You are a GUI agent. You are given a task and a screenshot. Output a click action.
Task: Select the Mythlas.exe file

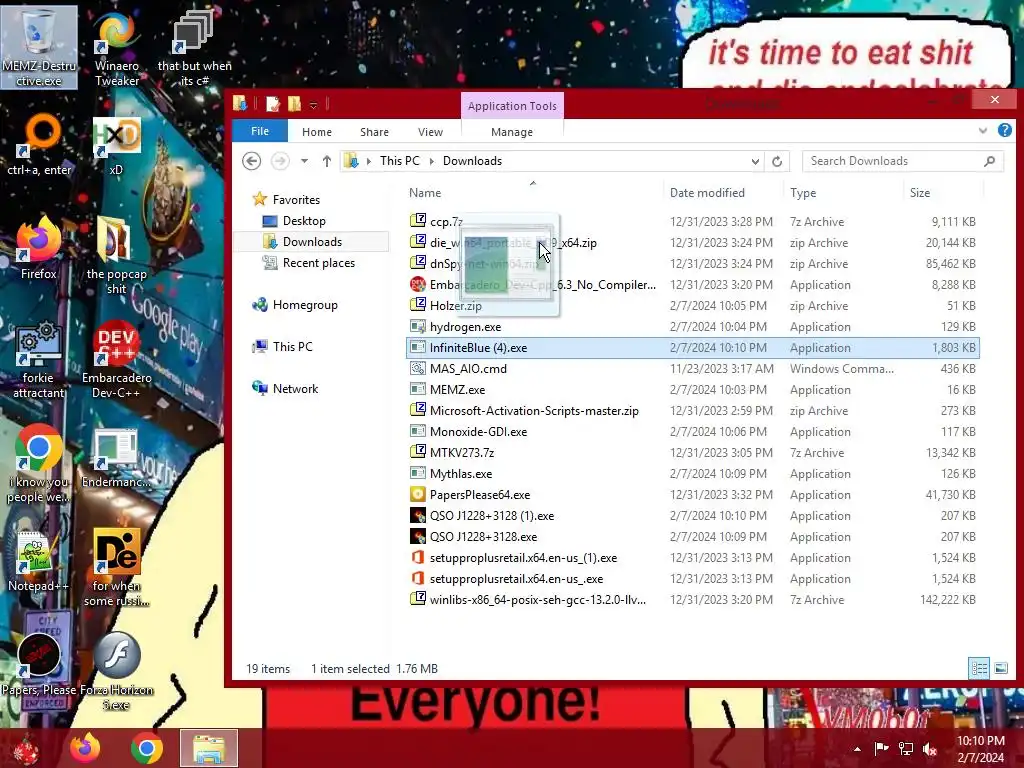[x=692, y=474]
